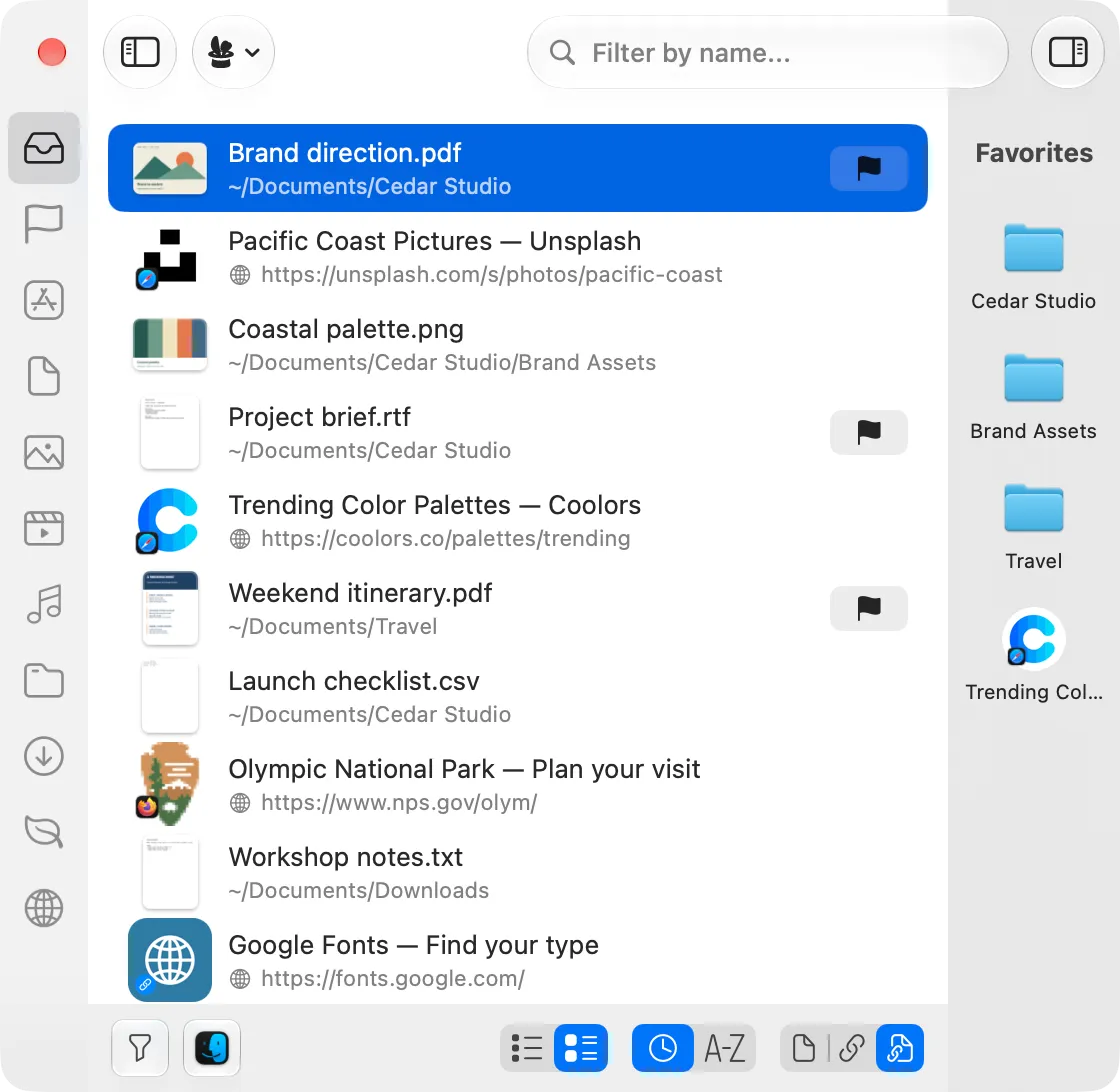The image size is (1120, 1092).
Task: Switch to detailed list view
Action: 581,1048
